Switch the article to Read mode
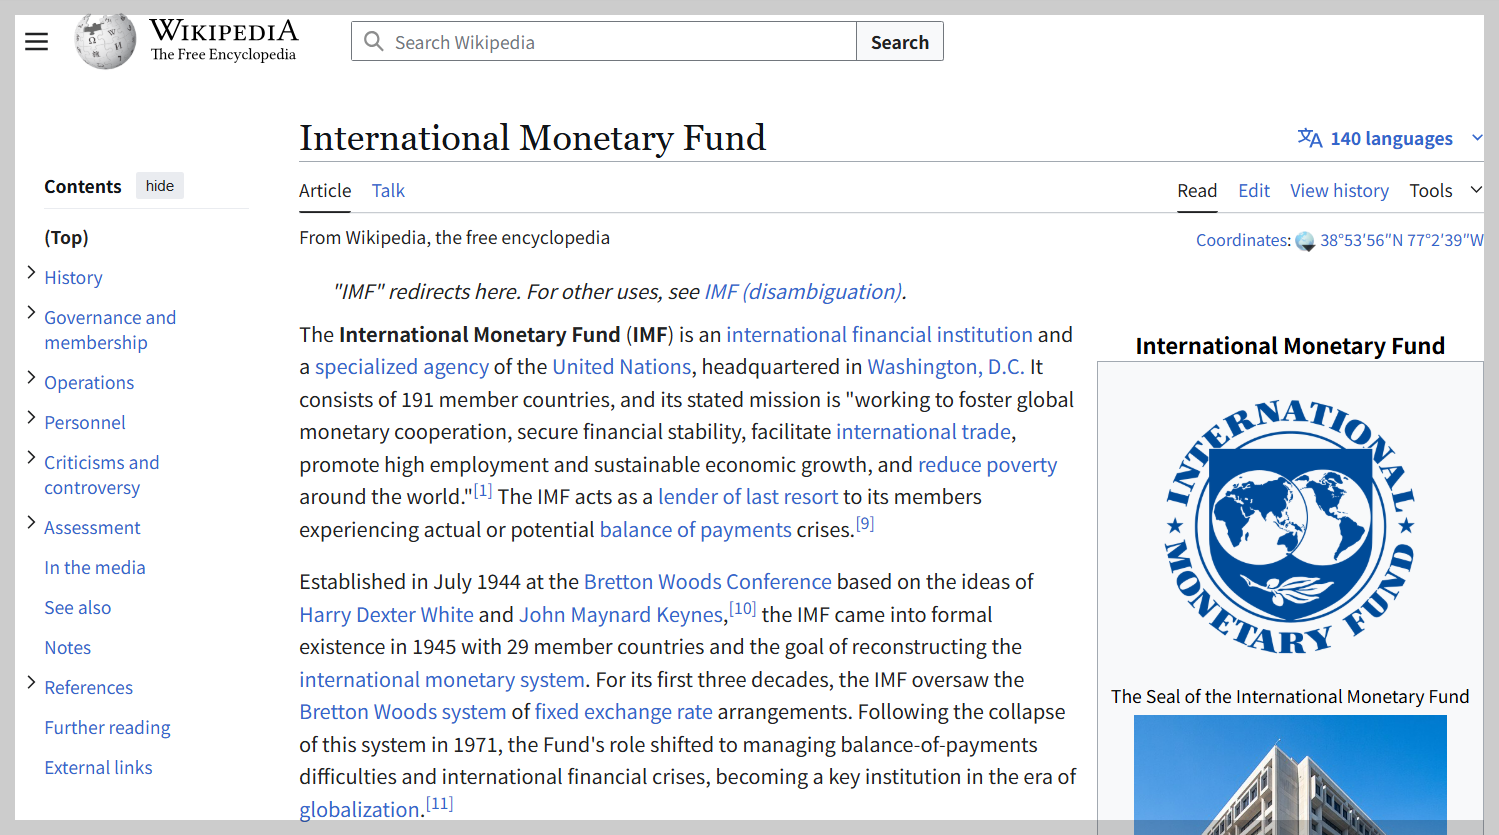 coord(1196,190)
